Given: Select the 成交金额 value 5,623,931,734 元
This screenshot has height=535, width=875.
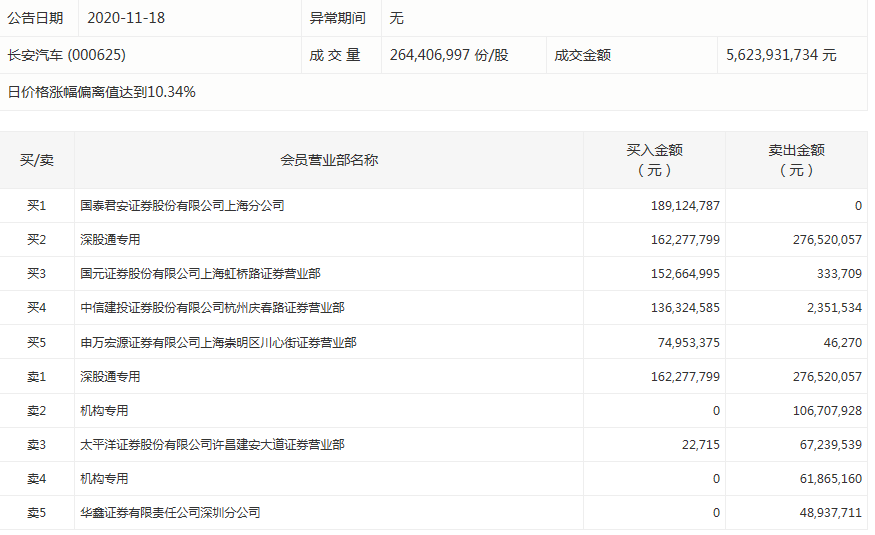Looking at the screenshot, I should tap(781, 55).
